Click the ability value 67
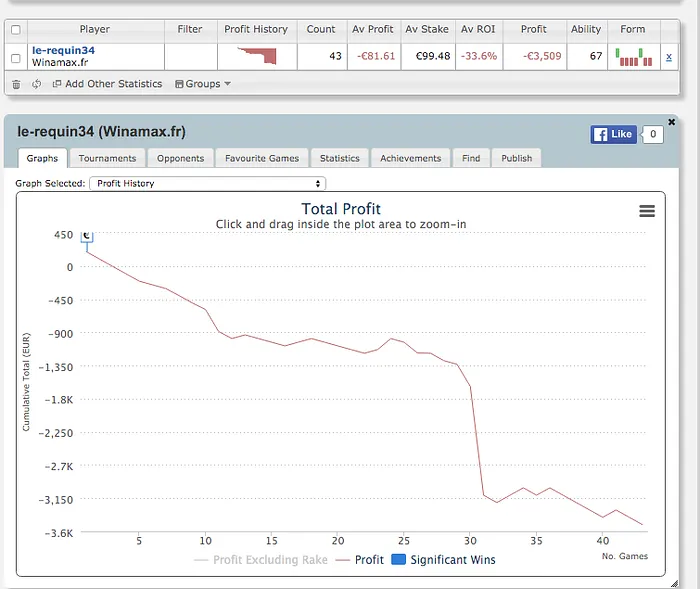Image resolution: width=700 pixels, height=589 pixels. pos(596,56)
